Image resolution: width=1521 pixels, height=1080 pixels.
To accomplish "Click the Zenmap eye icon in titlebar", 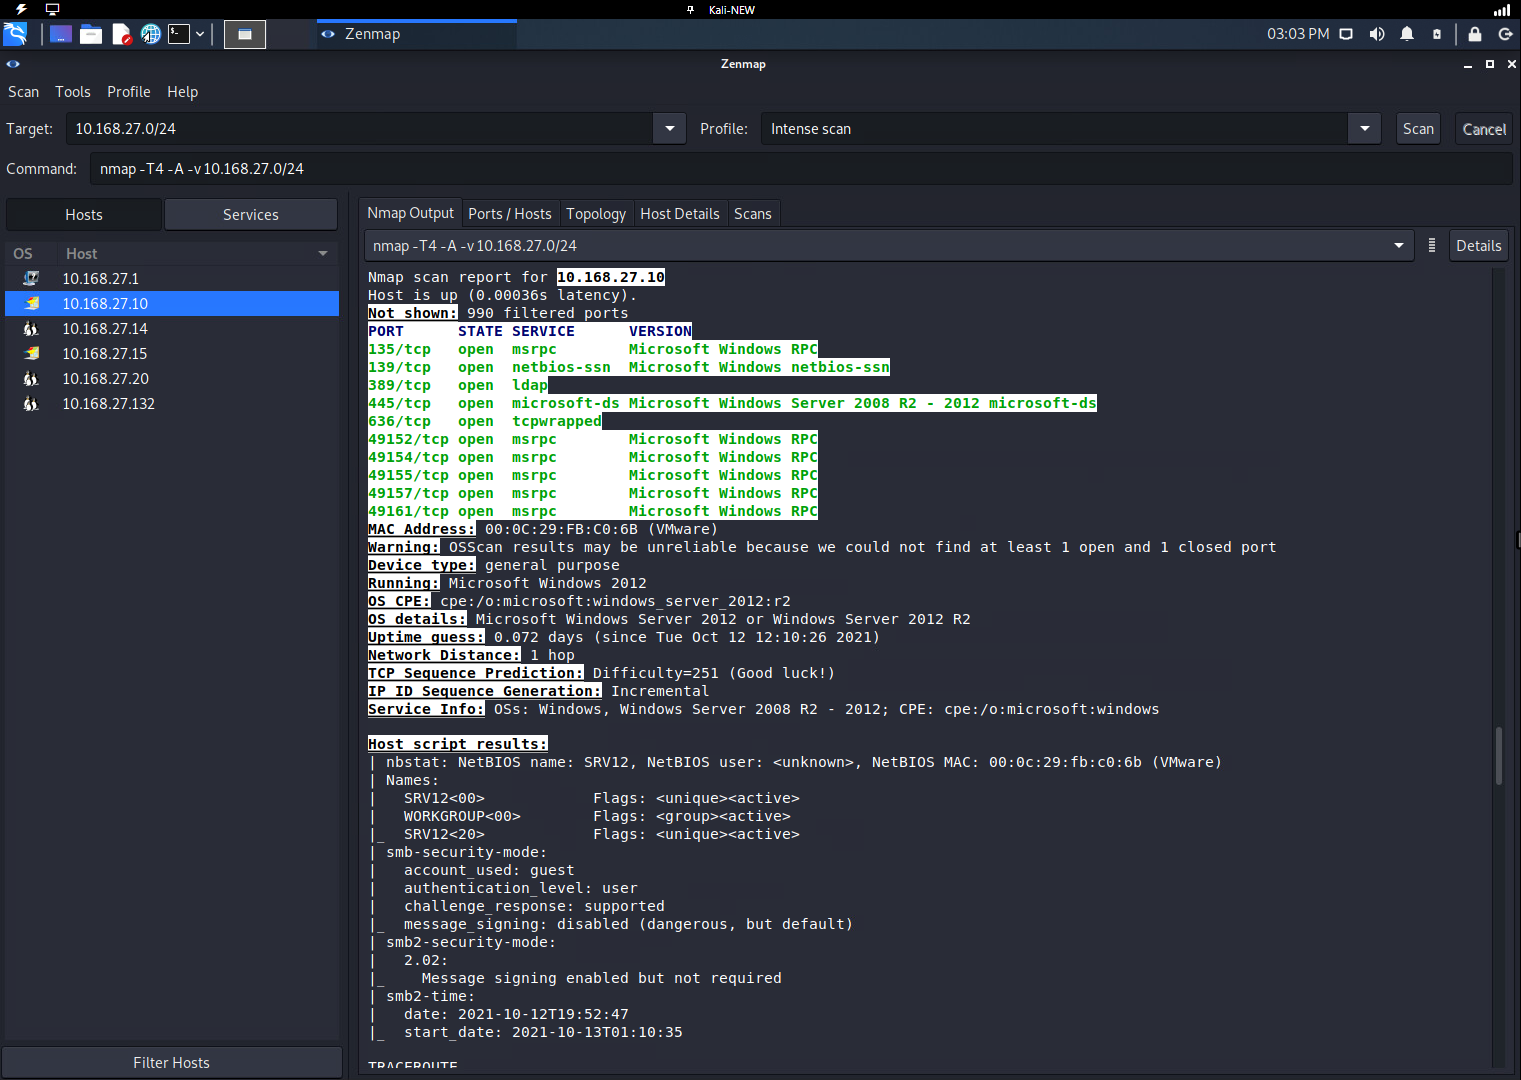I will coord(13,64).
